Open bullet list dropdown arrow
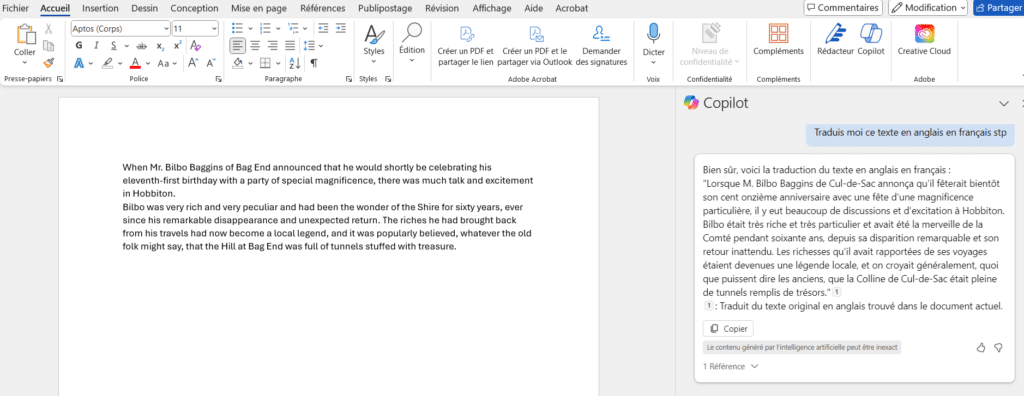This screenshot has width=1024, height=396. coord(250,29)
